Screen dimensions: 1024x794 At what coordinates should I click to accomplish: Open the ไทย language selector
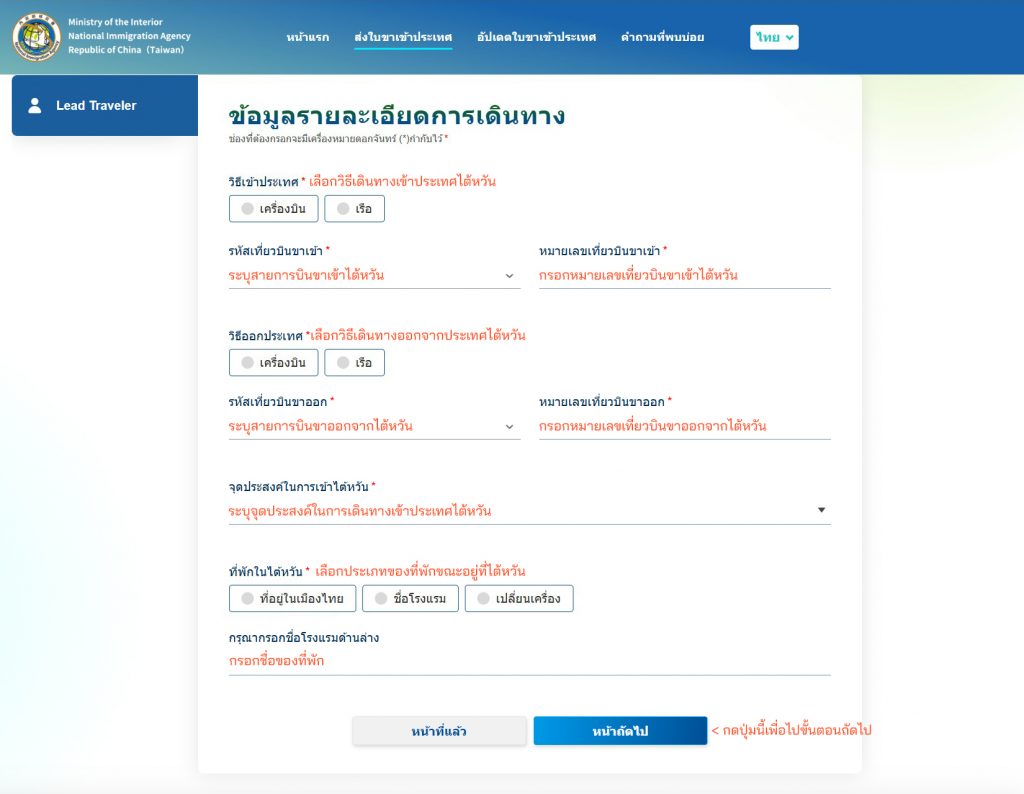[774, 37]
